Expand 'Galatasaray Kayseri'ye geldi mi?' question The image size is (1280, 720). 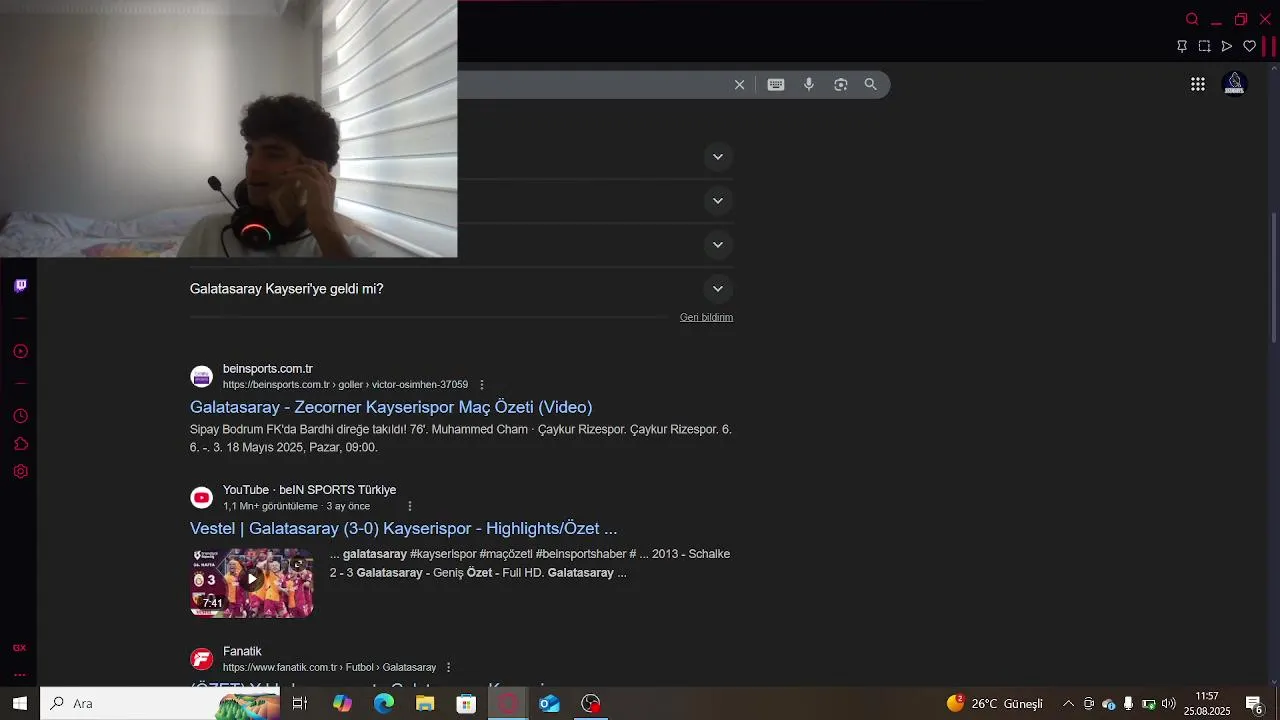(x=461, y=289)
